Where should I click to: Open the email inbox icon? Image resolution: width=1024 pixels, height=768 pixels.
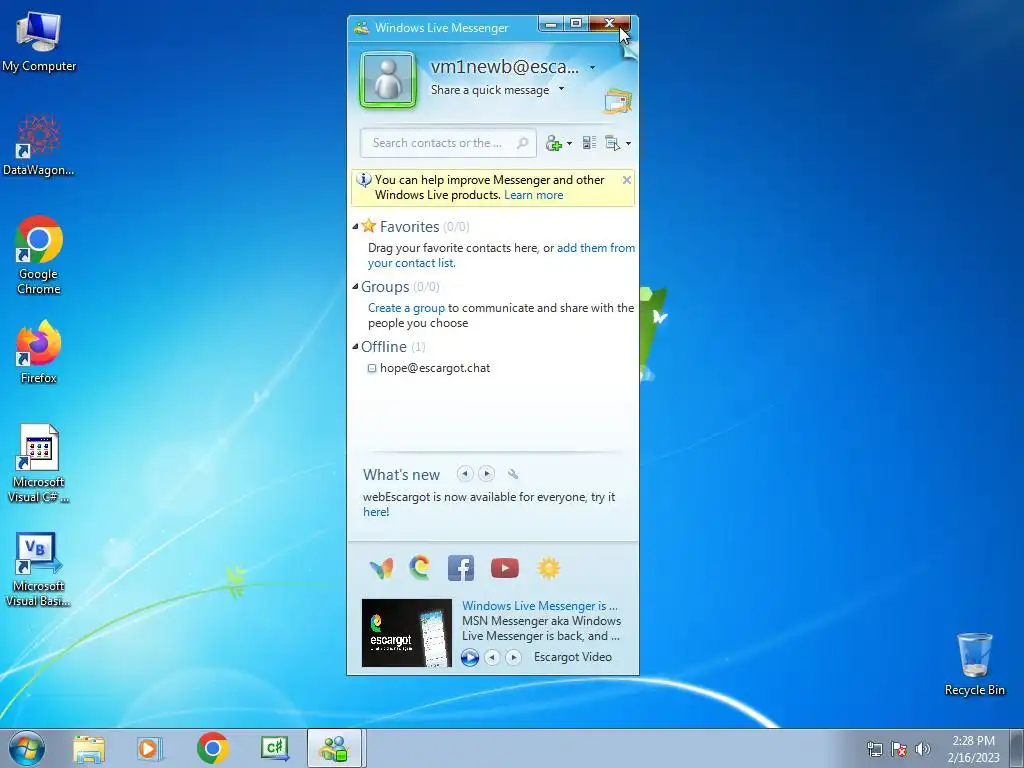tap(617, 101)
